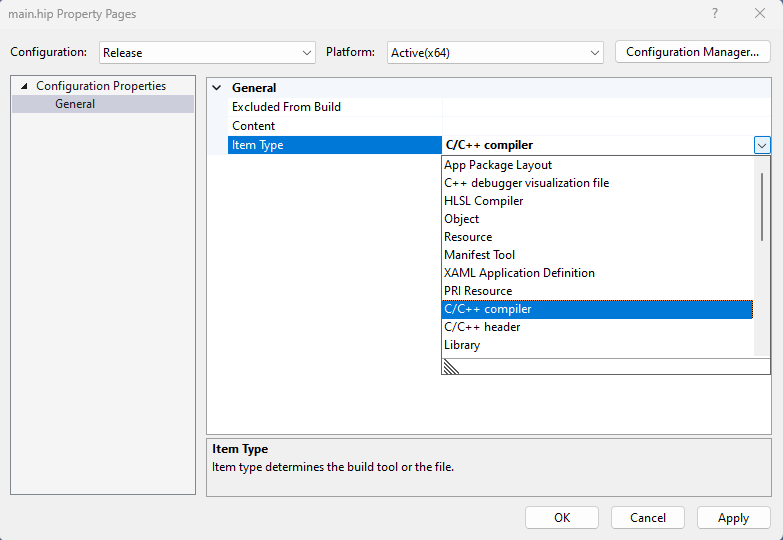Select the Manifest Tool option

tap(479, 255)
